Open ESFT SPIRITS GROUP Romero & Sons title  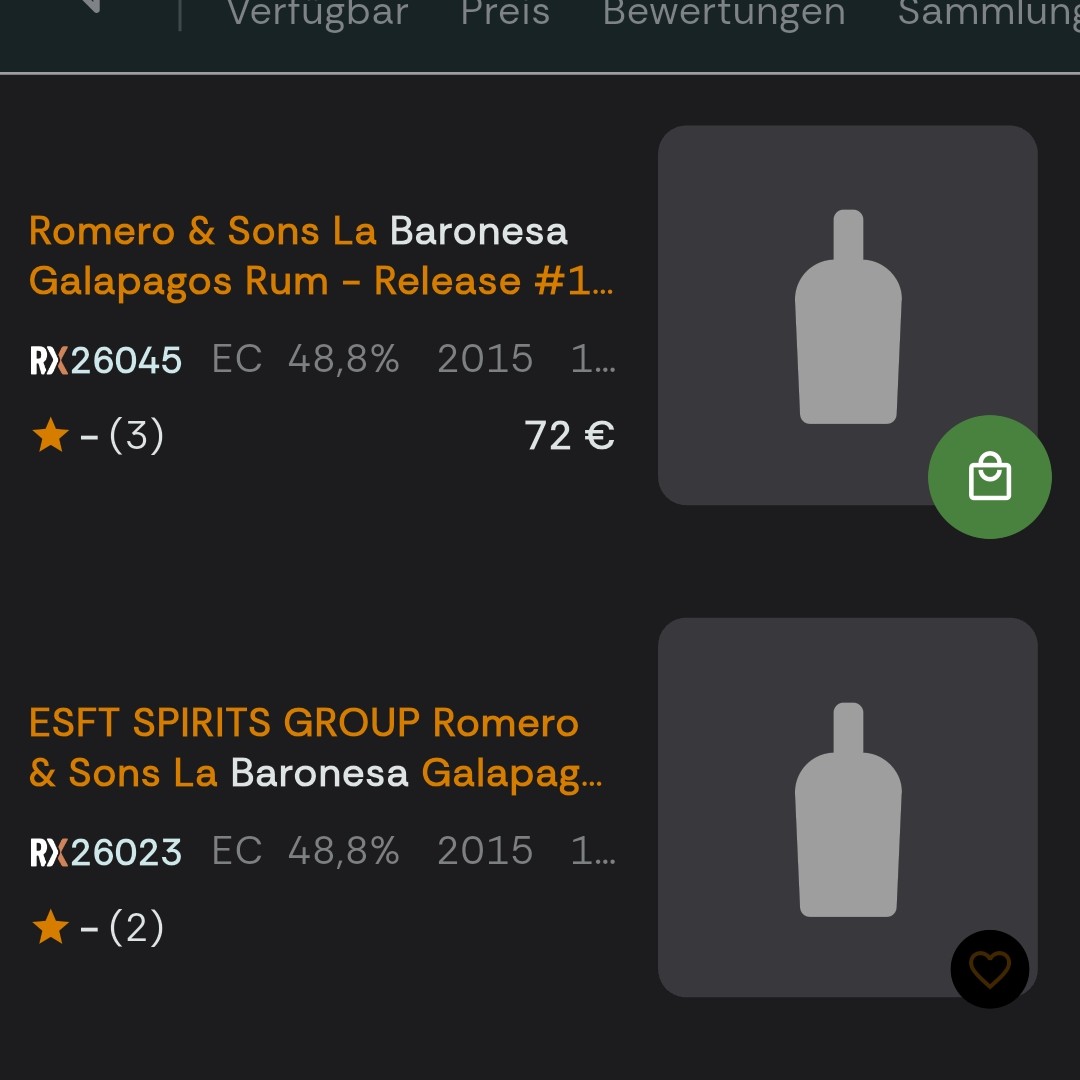pyautogui.click(x=316, y=748)
